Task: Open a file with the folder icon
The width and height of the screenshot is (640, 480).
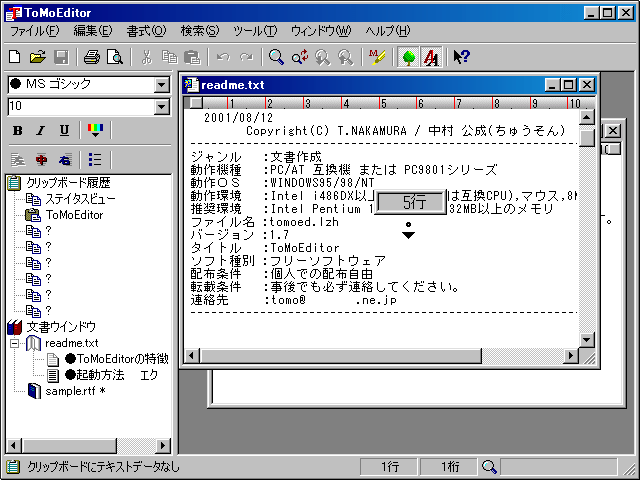Action: pyautogui.click(x=38, y=57)
